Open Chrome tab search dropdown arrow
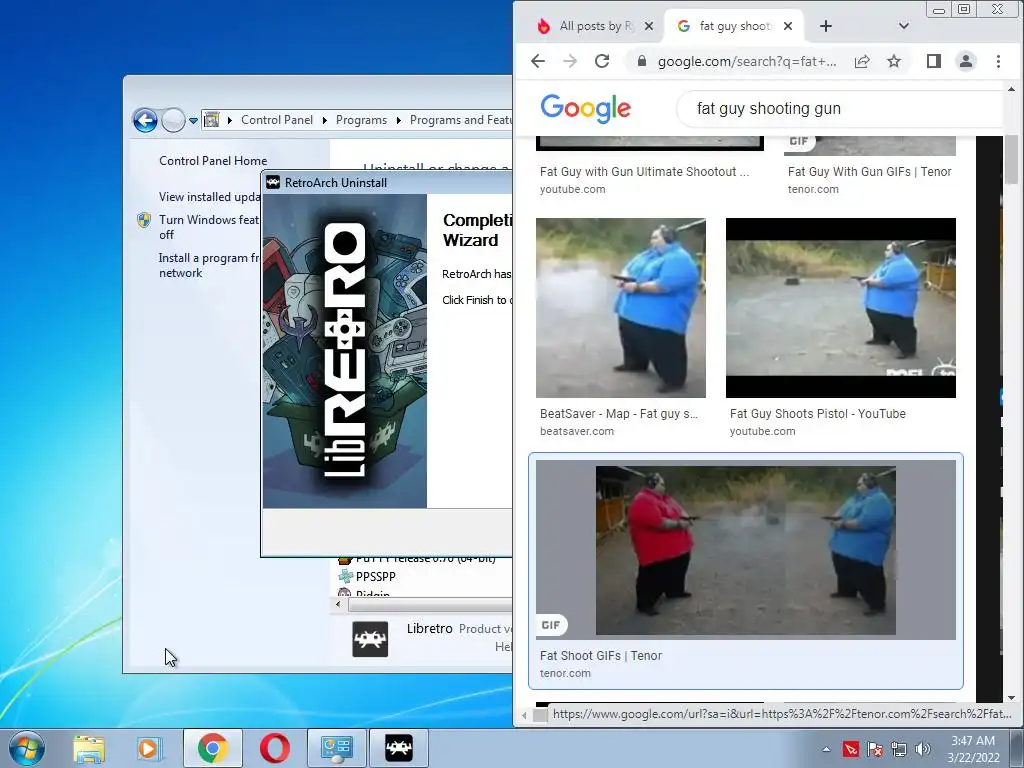Viewport: 1024px width, 768px height. pos(904,26)
